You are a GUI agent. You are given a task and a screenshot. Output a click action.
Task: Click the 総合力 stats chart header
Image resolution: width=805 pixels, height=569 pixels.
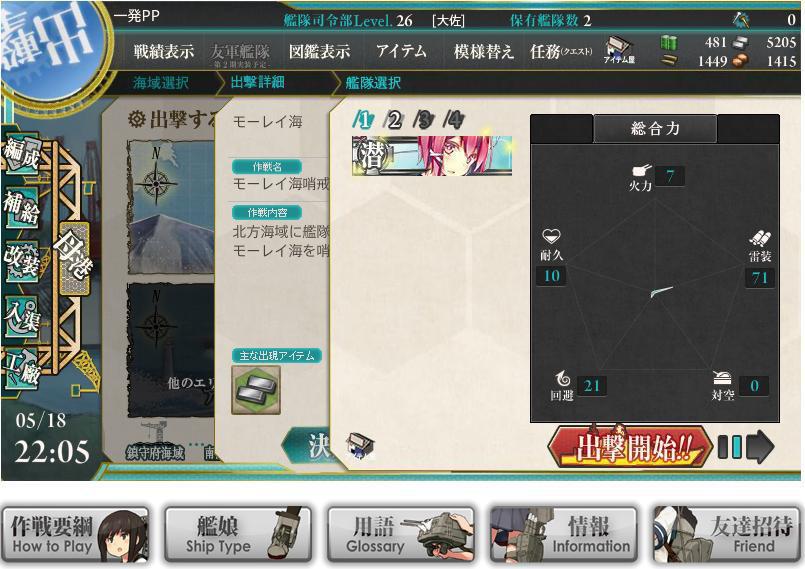pos(655,128)
